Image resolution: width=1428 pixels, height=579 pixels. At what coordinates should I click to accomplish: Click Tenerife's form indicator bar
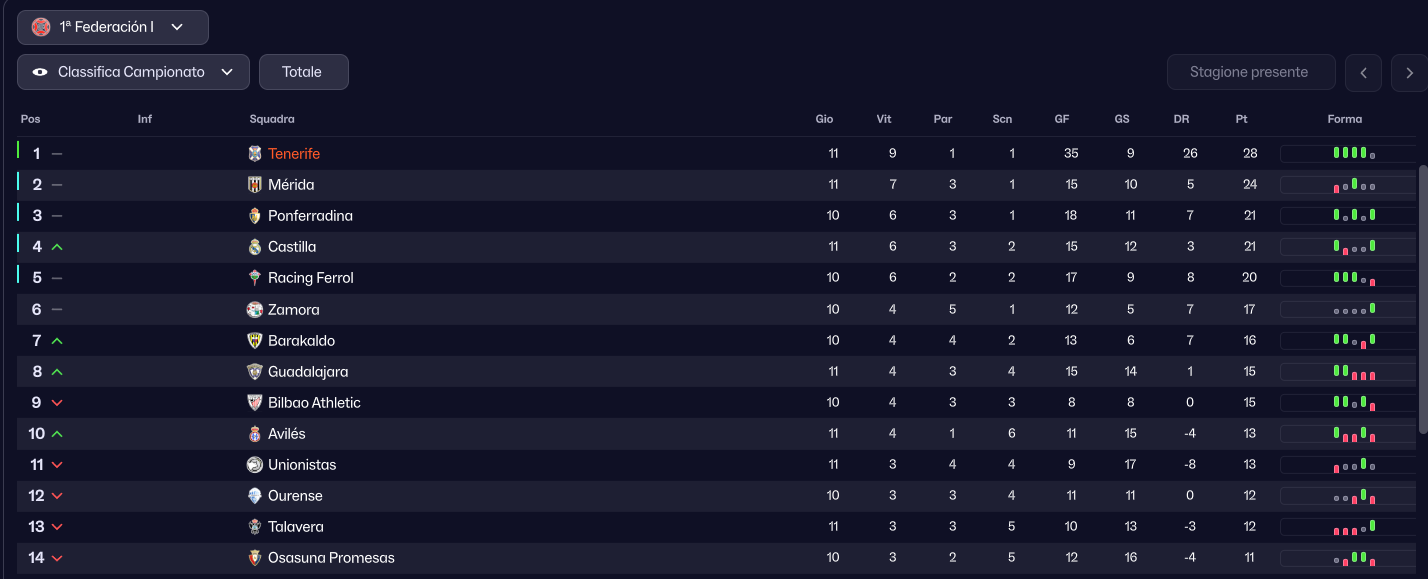(x=1346, y=154)
